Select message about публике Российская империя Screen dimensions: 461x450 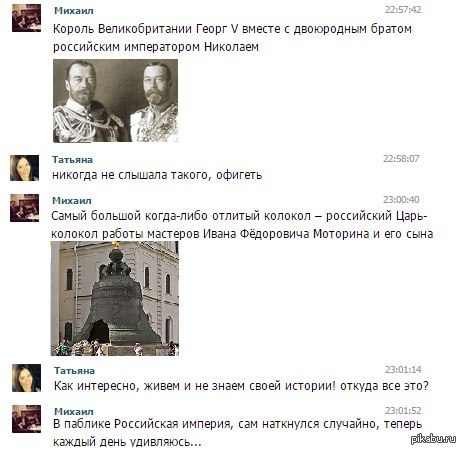(238, 433)
